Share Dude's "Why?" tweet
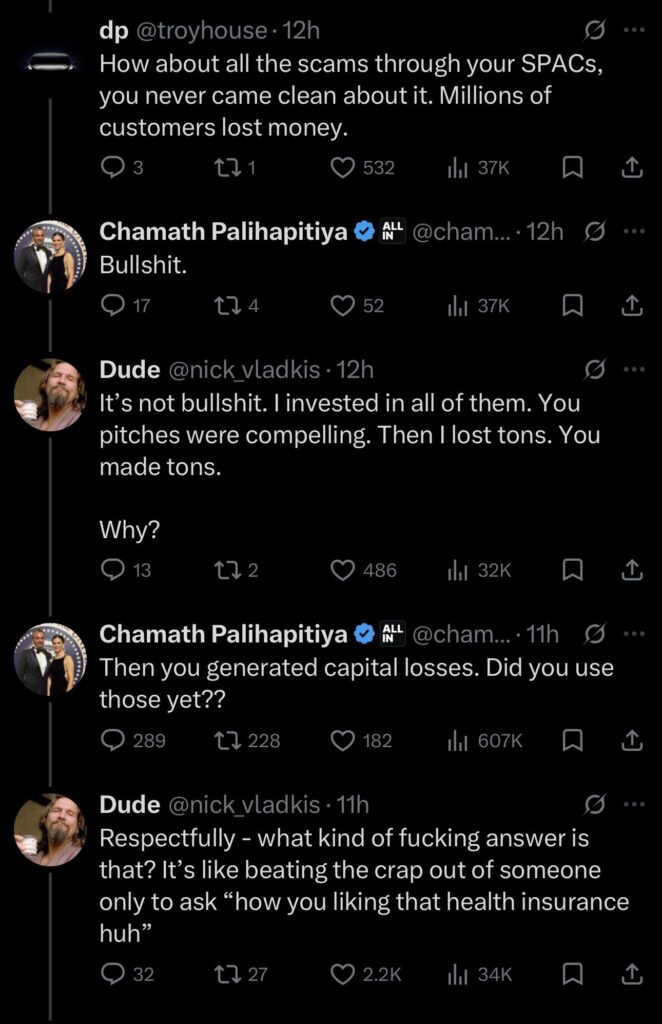662x1024 pixels. [x=631, y=570]
